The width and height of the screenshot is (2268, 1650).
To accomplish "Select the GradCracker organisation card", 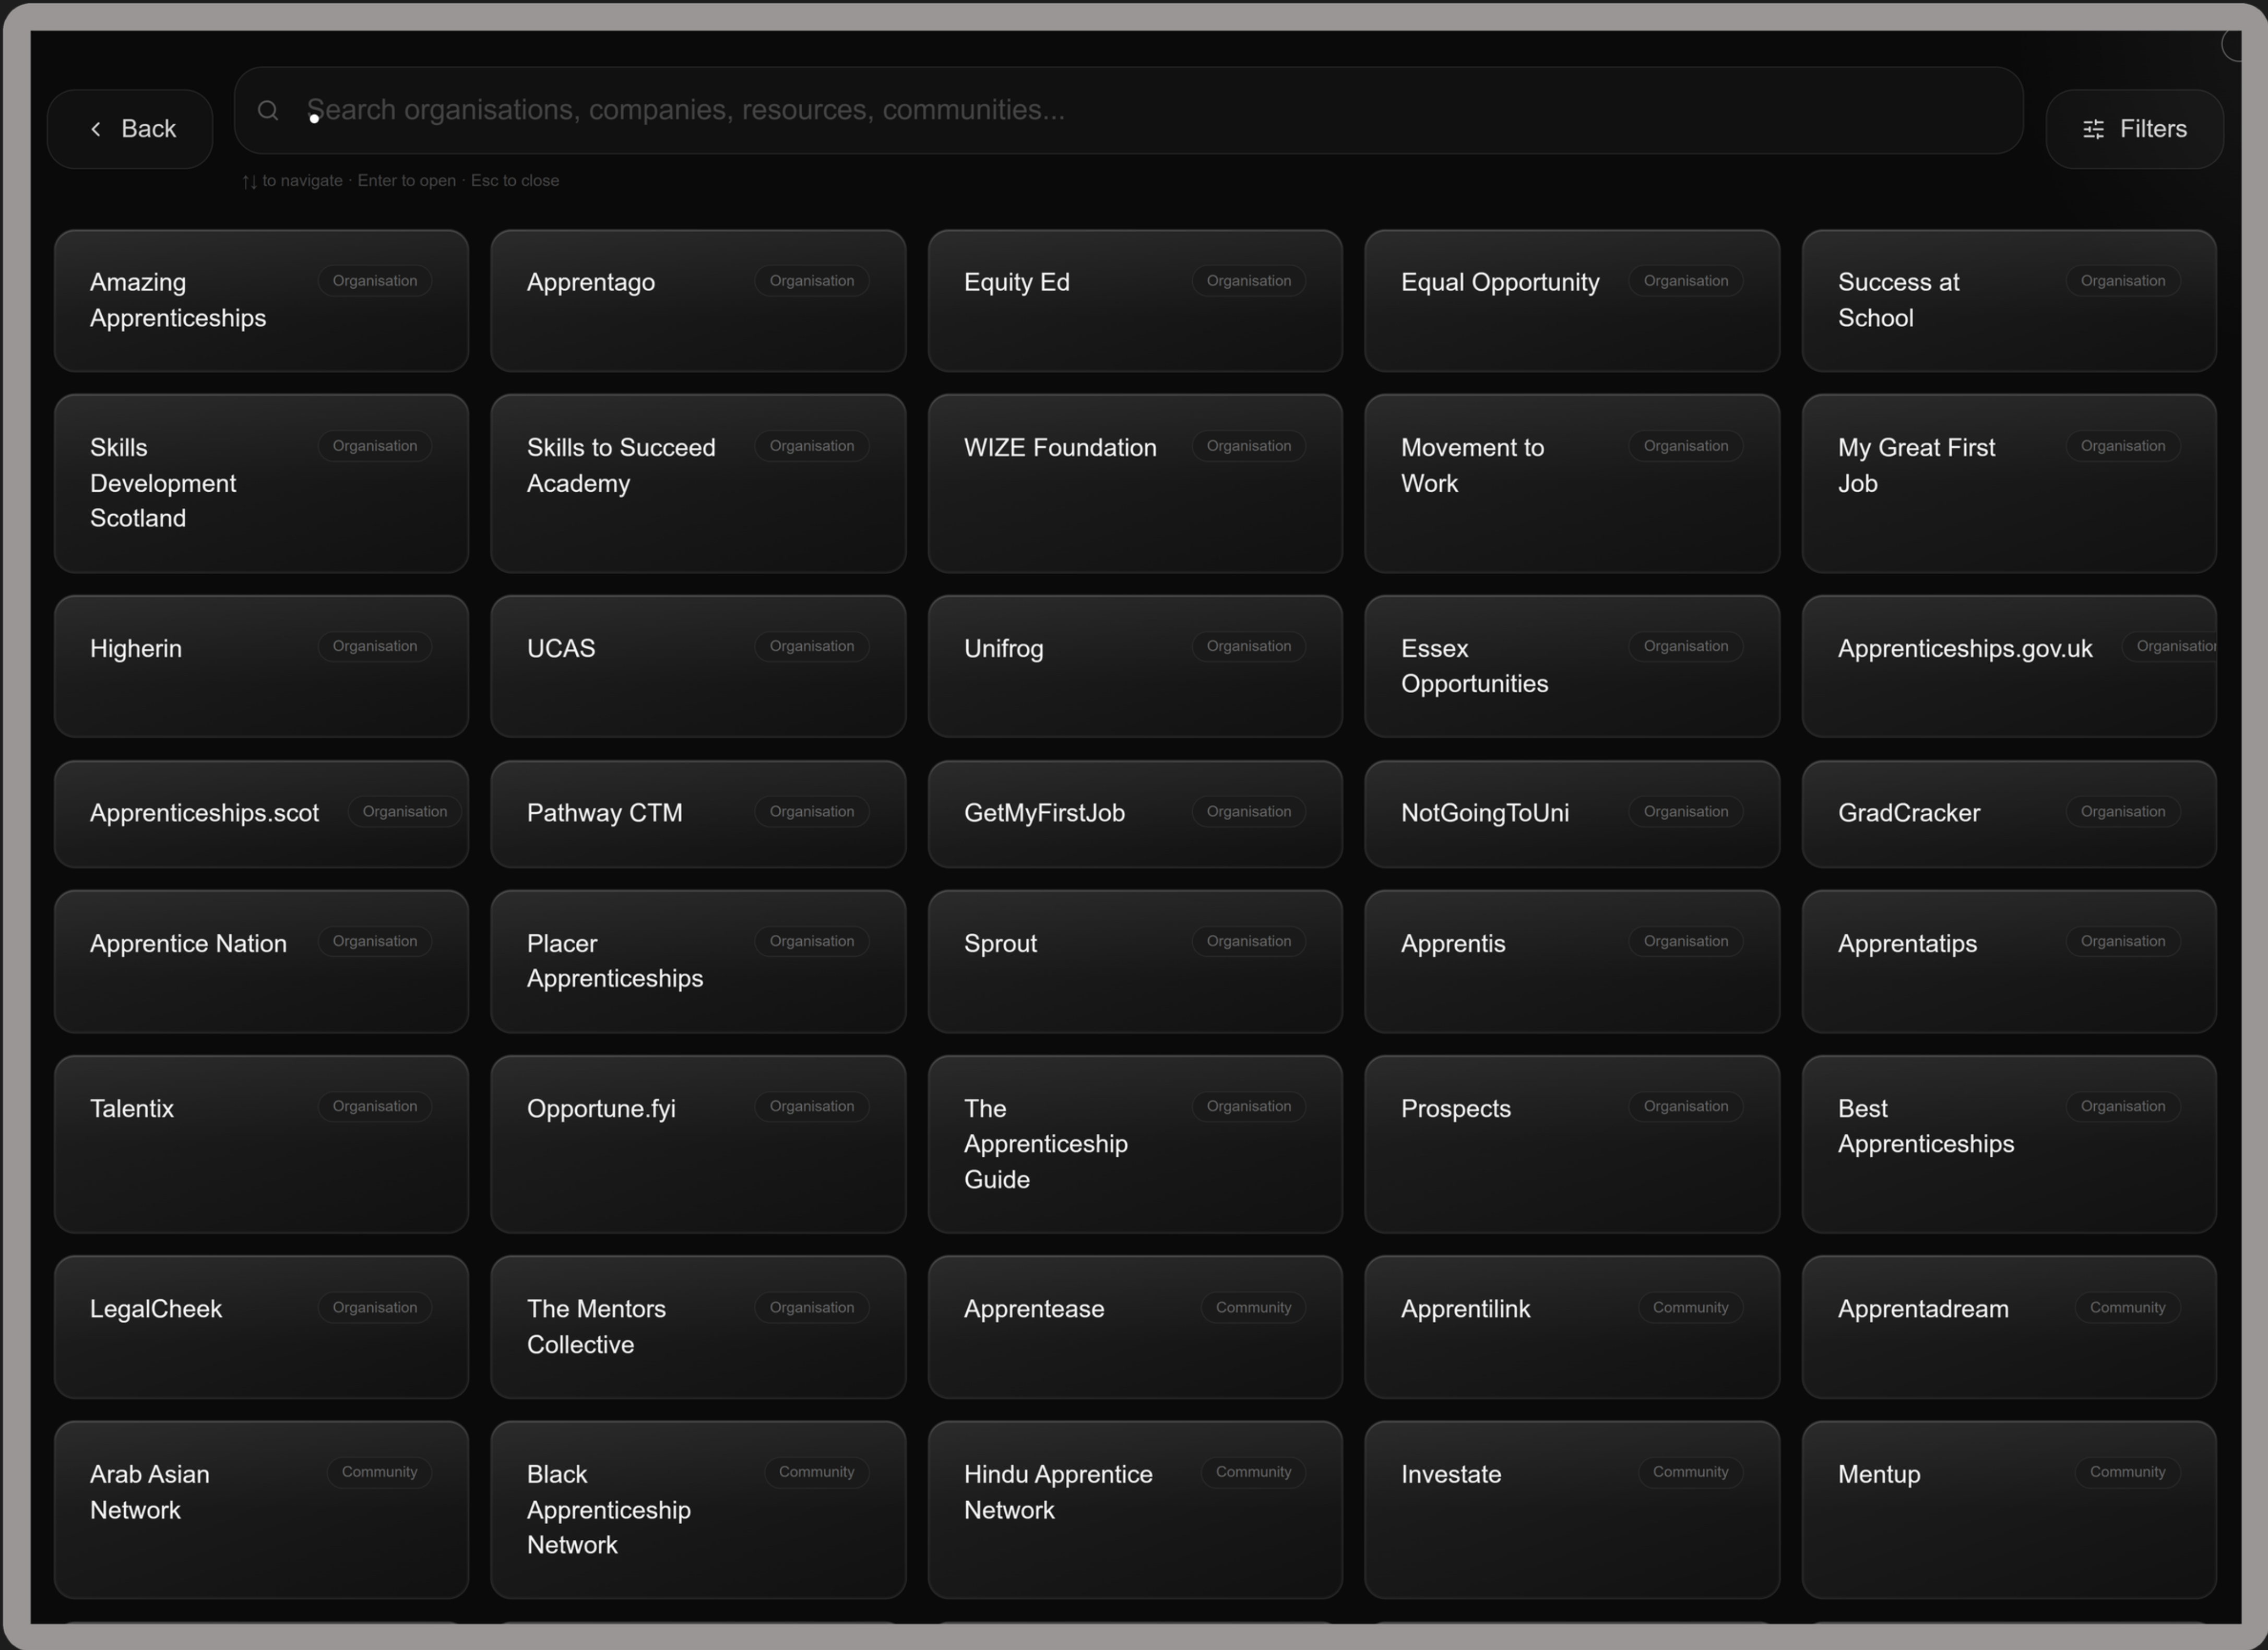I will point(2009,813).
